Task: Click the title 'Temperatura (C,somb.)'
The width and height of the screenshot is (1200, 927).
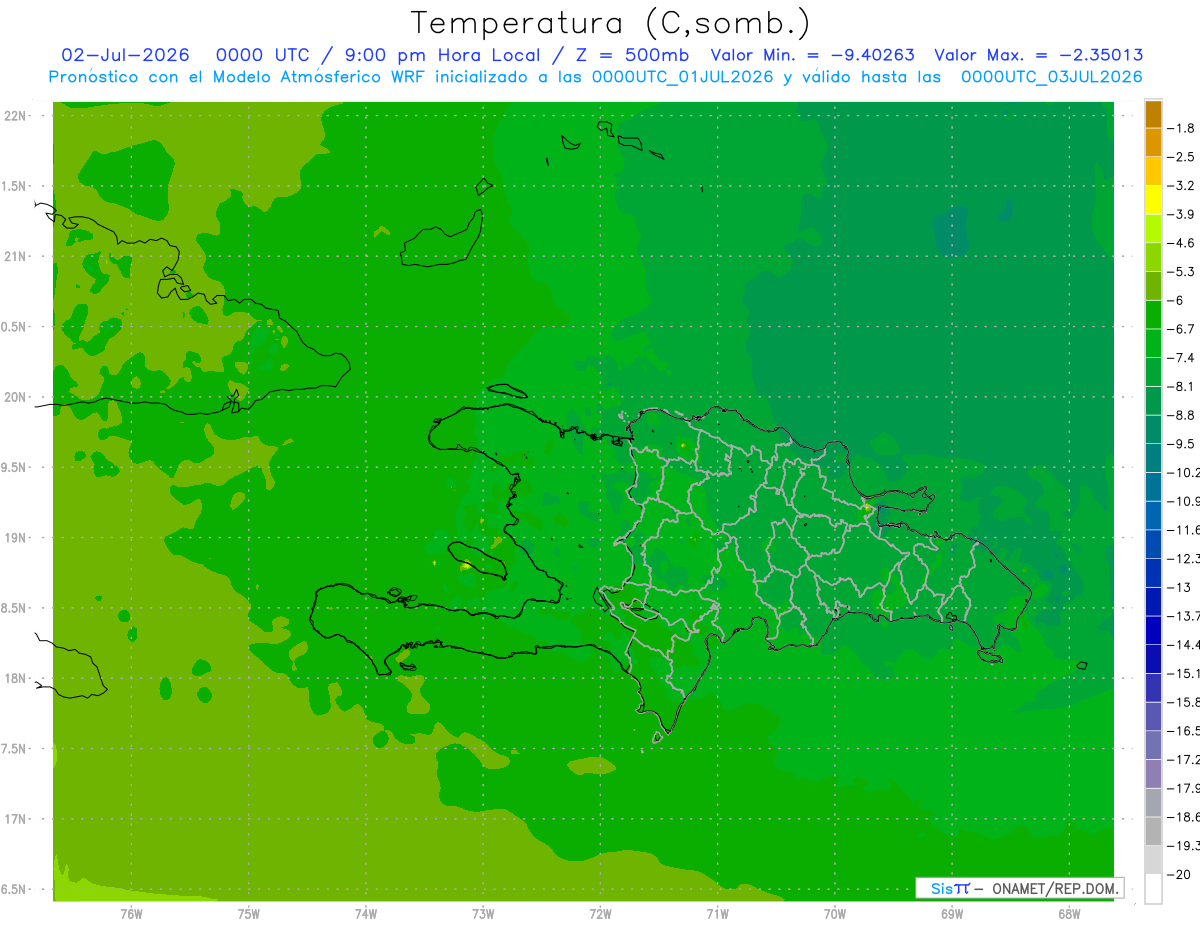Action: click(609, 24)
